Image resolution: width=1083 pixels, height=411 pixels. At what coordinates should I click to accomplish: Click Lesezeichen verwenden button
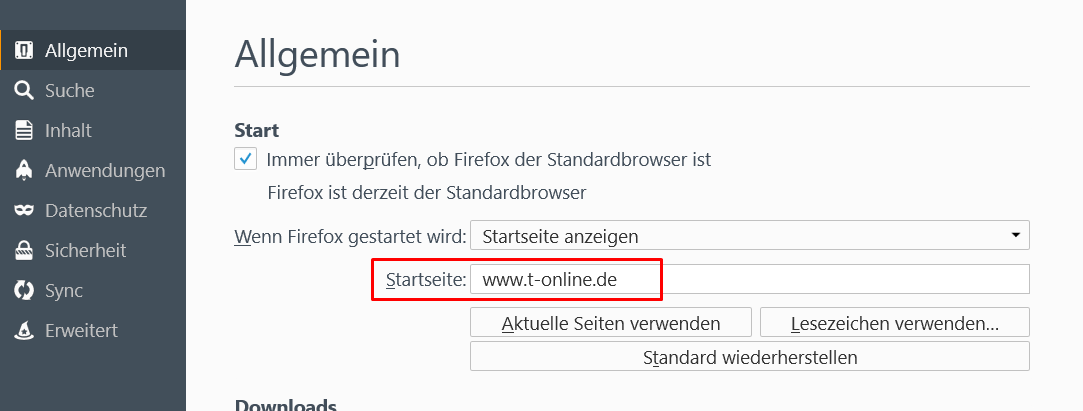(894, 323)
